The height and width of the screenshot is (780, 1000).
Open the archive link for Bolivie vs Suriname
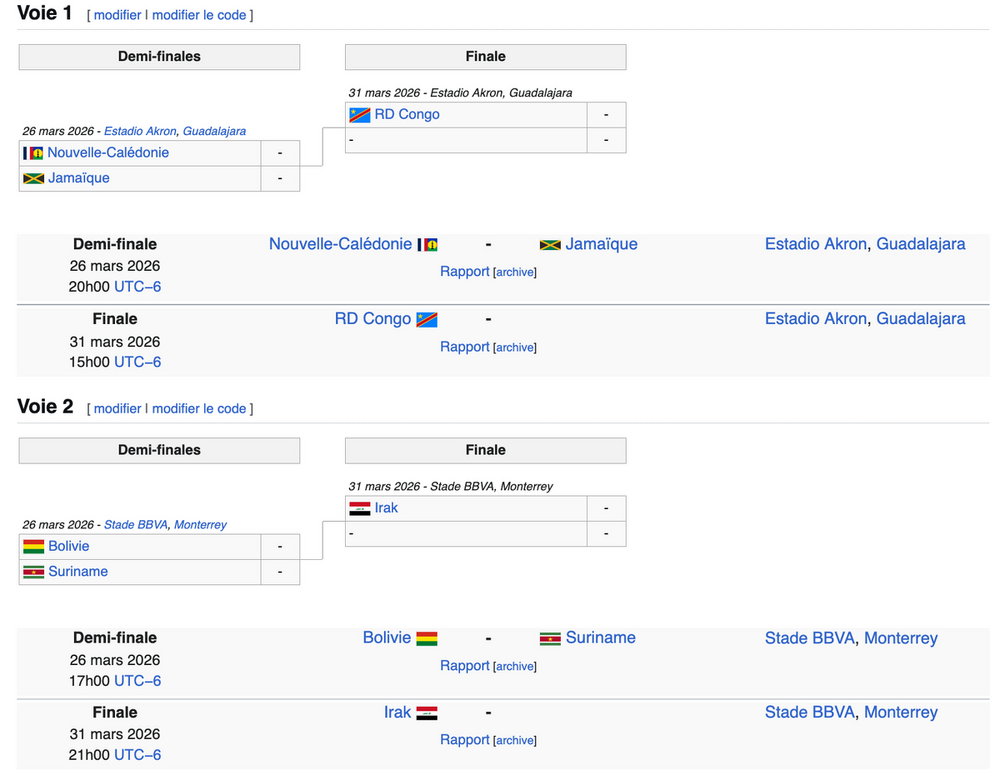coord(515,666)
